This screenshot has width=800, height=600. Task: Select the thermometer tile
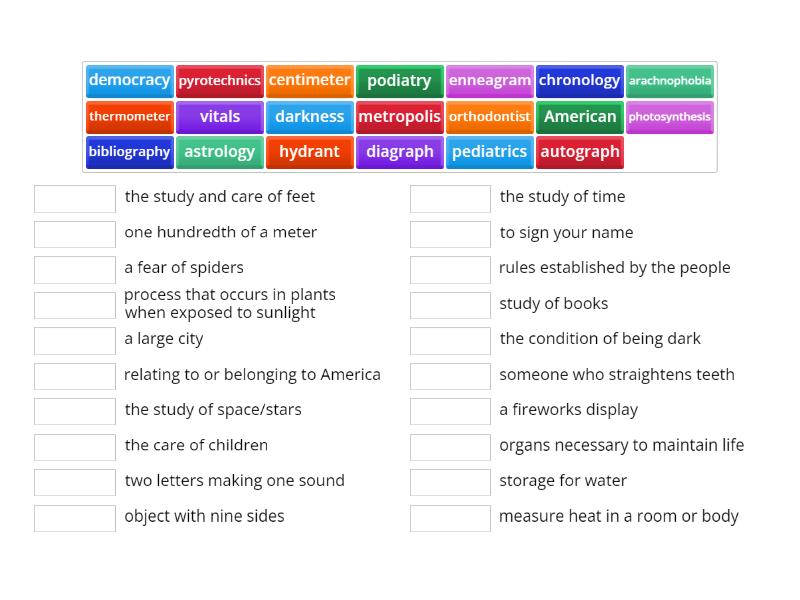129,117
